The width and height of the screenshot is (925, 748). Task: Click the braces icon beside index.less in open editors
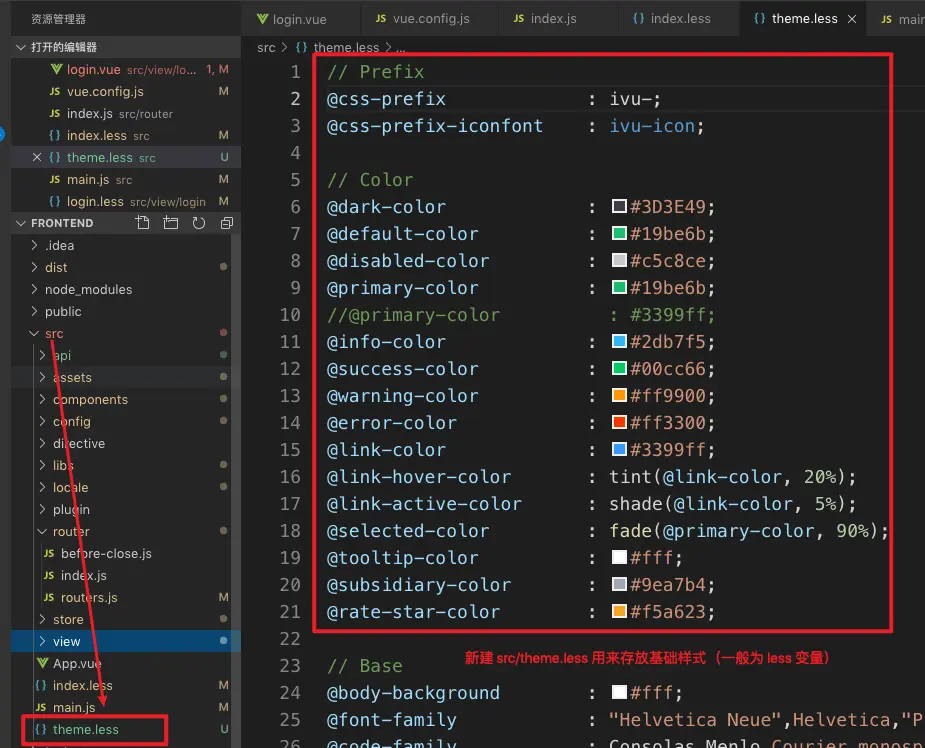[54, 135]
